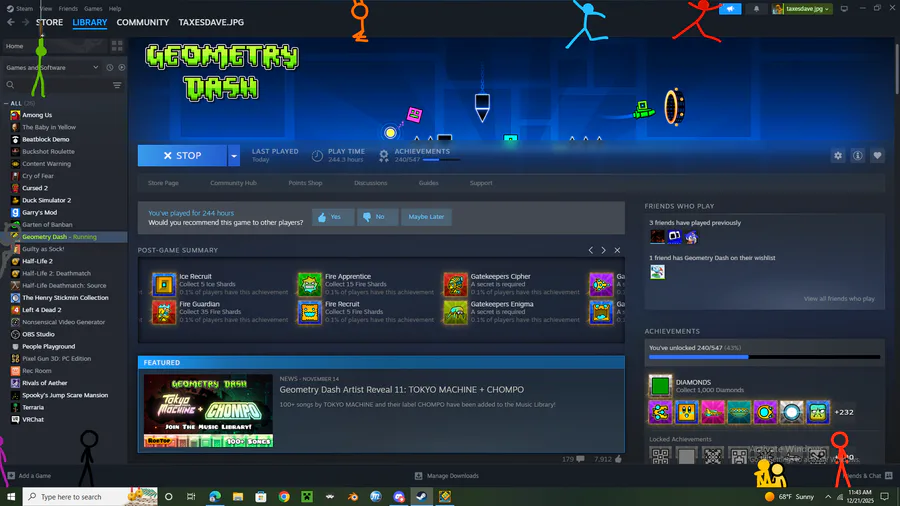Screen dimensions: 900x506
Task: Open game settings gear icon
Action: [838, 155]
